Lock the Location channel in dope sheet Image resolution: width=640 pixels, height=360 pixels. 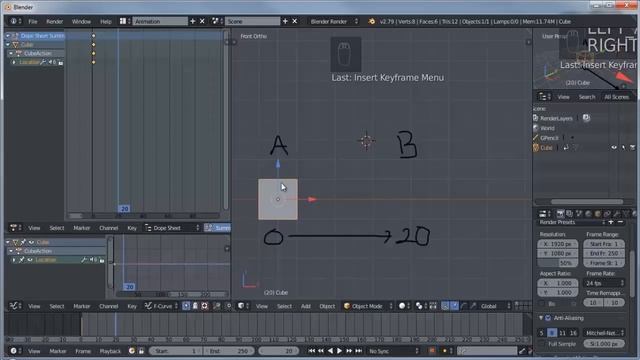coord(60,62)
